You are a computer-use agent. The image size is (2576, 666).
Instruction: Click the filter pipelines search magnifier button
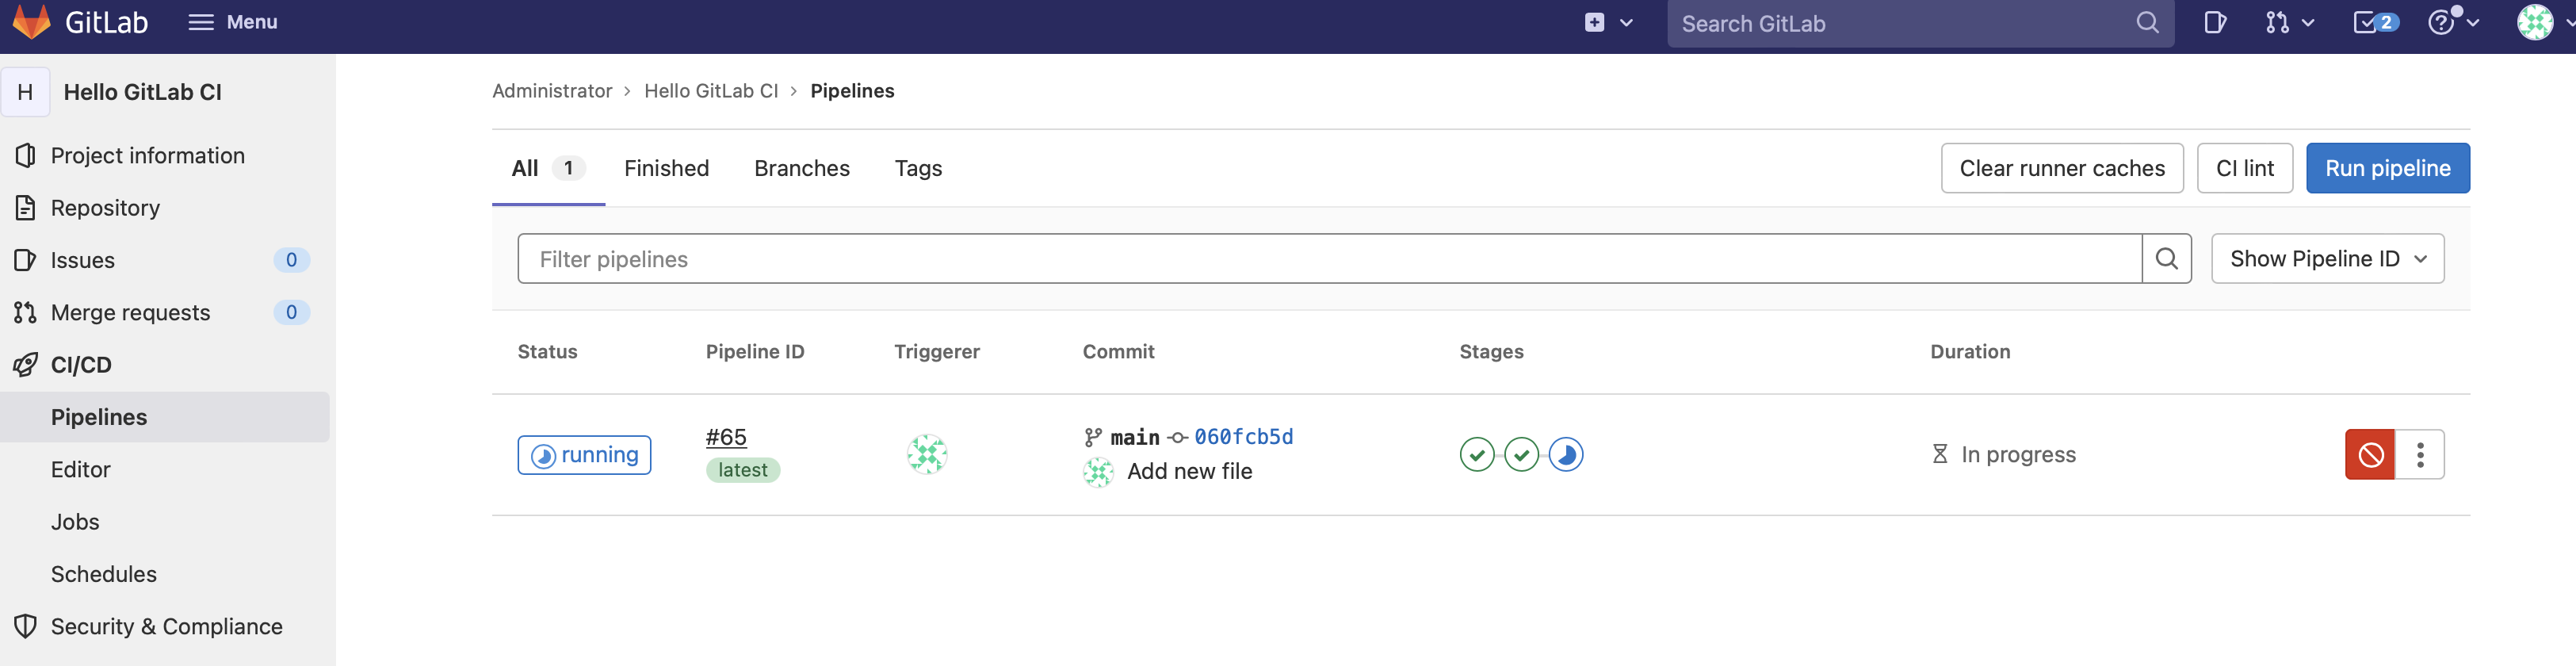[2166, 259]
